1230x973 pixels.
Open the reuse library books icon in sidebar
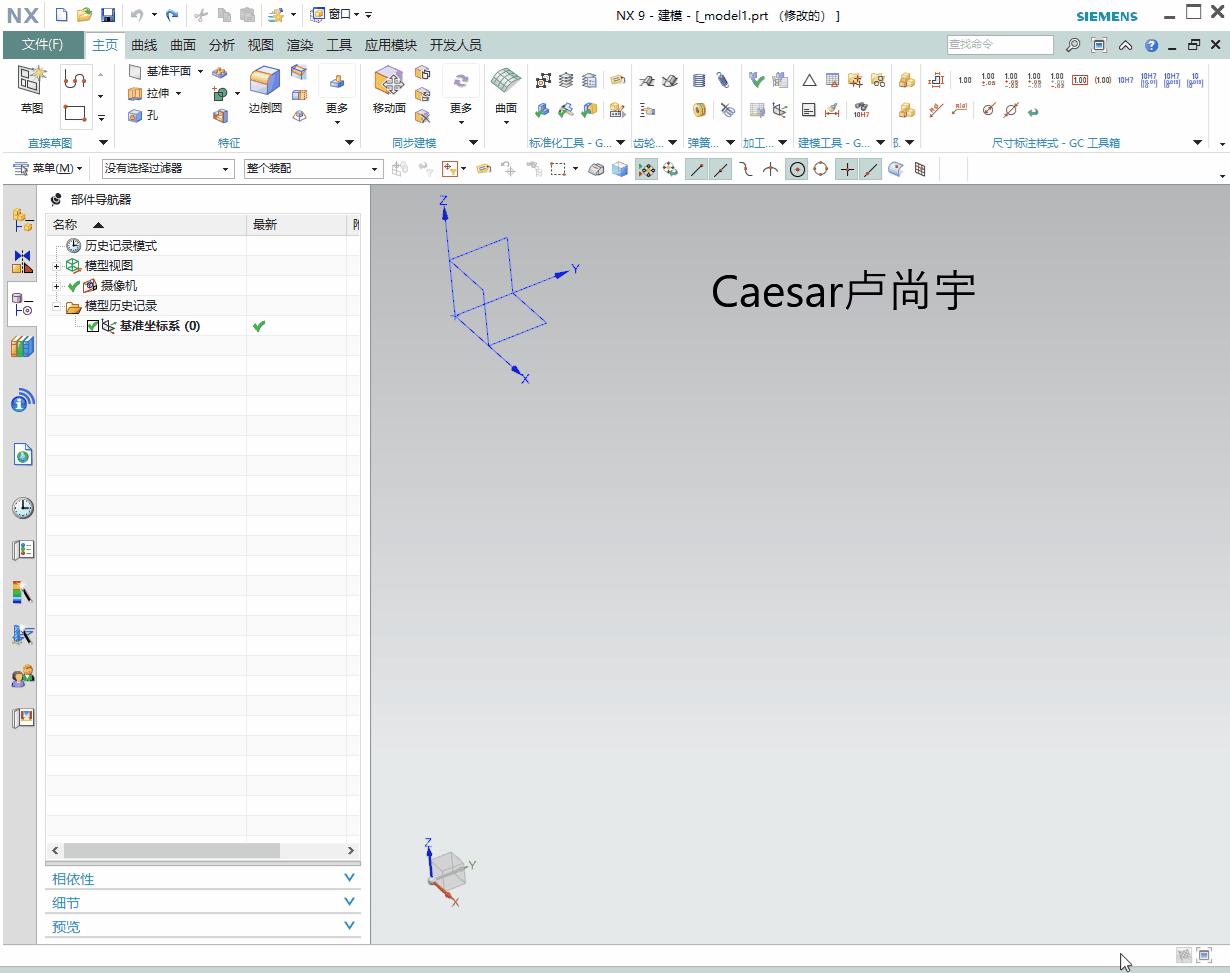point(22,347)
